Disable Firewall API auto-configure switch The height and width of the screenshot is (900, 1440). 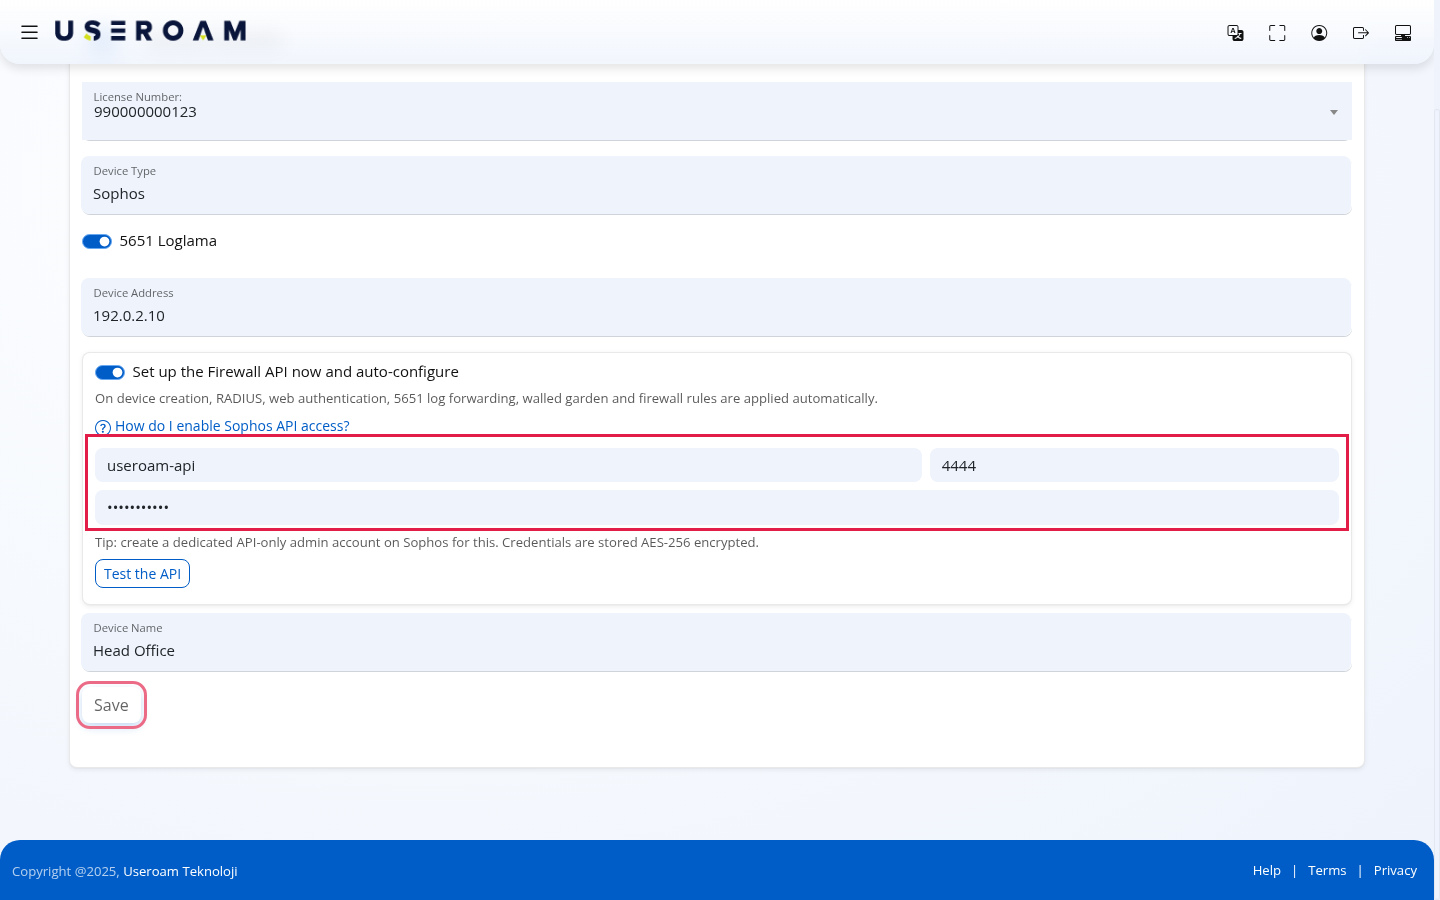[110, 372]
